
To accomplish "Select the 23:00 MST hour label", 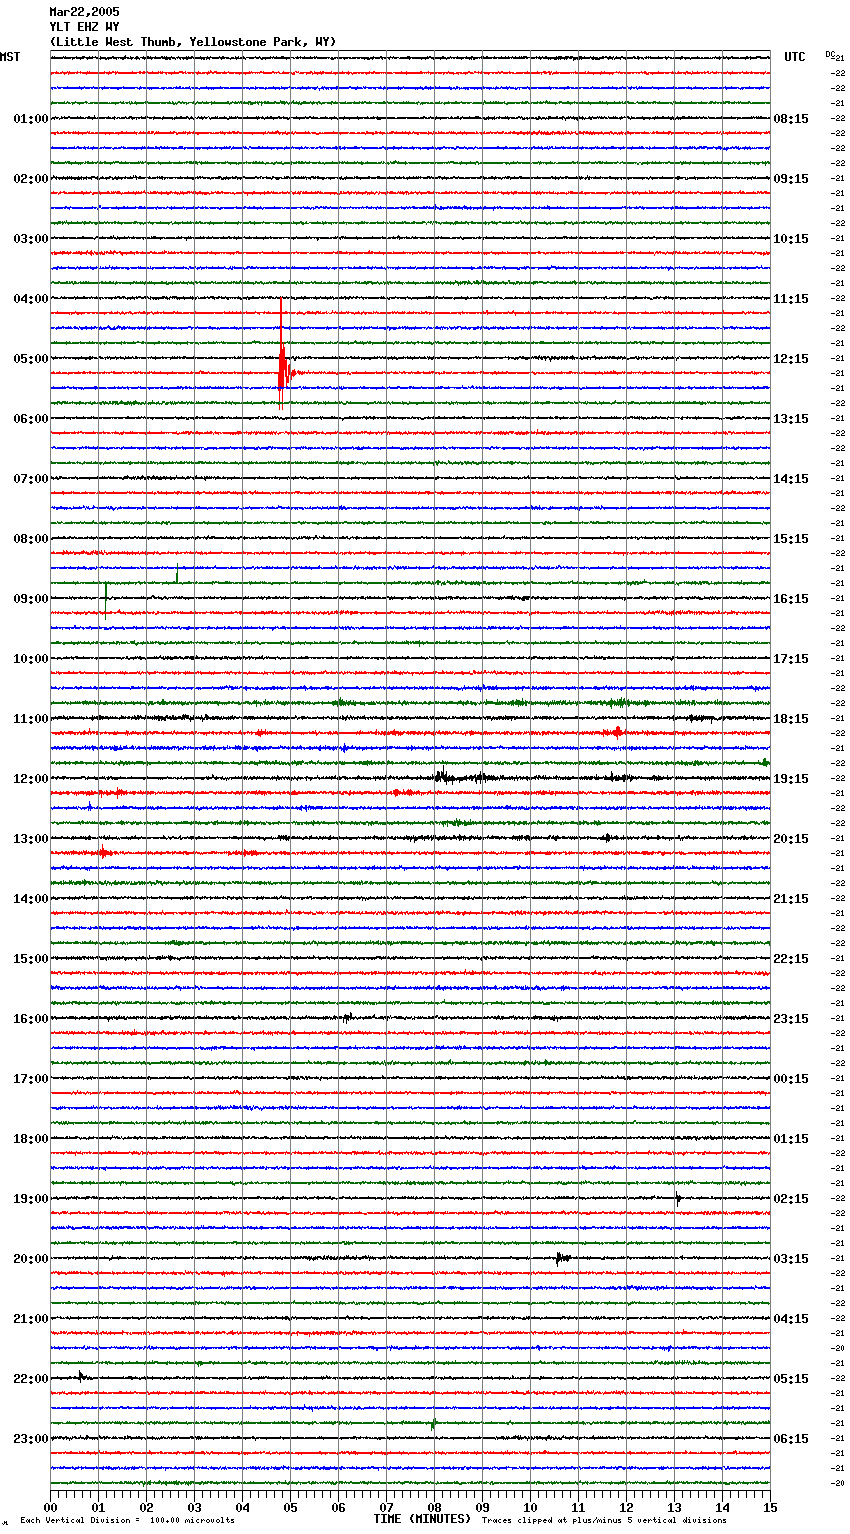I will [31, 1439].
